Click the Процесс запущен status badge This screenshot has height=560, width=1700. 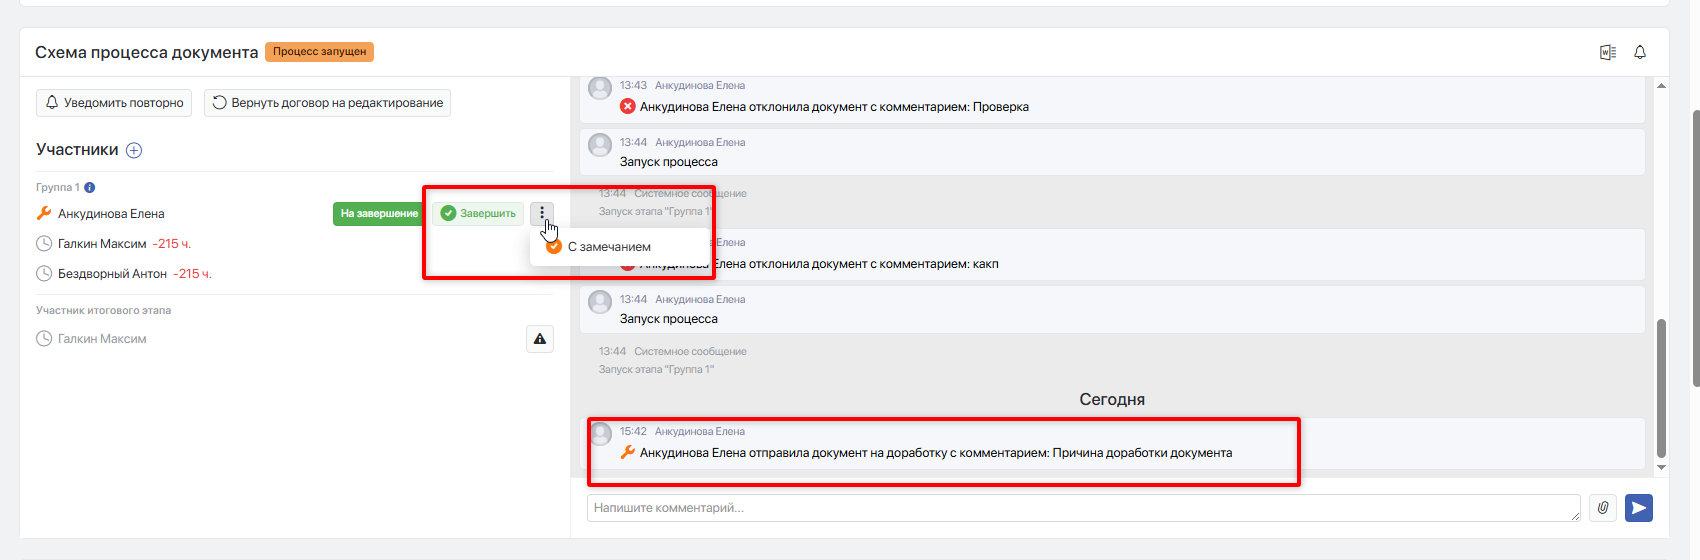coord(320,52)
